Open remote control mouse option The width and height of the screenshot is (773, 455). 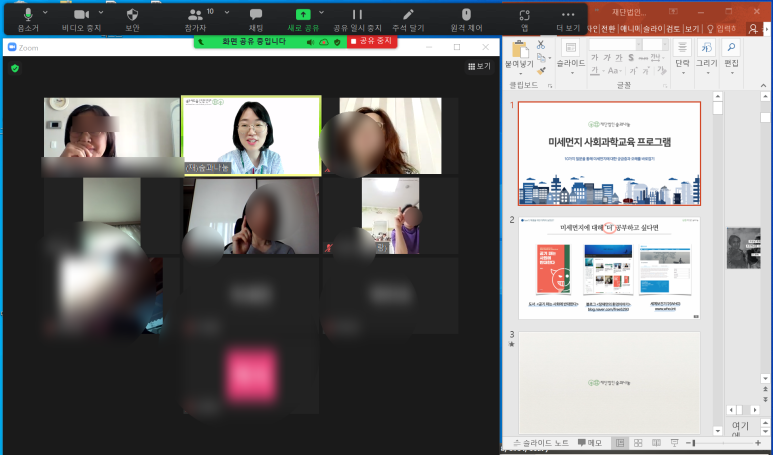coord(466,19)
